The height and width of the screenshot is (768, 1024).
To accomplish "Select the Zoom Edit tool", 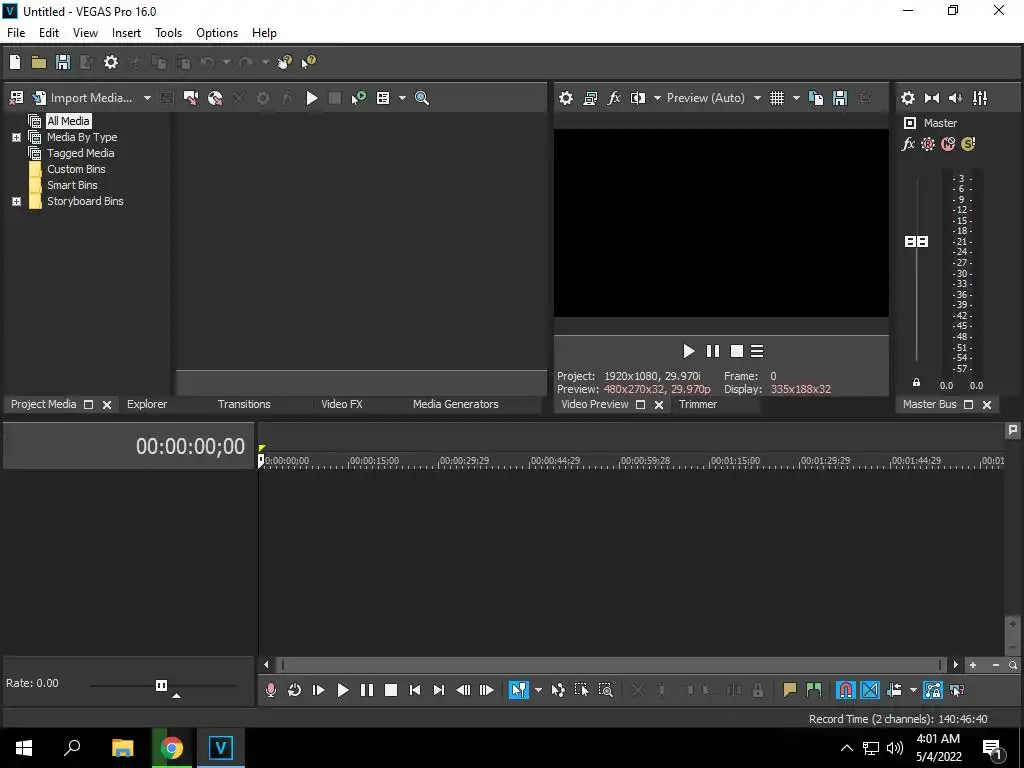I will pos(605,690).
